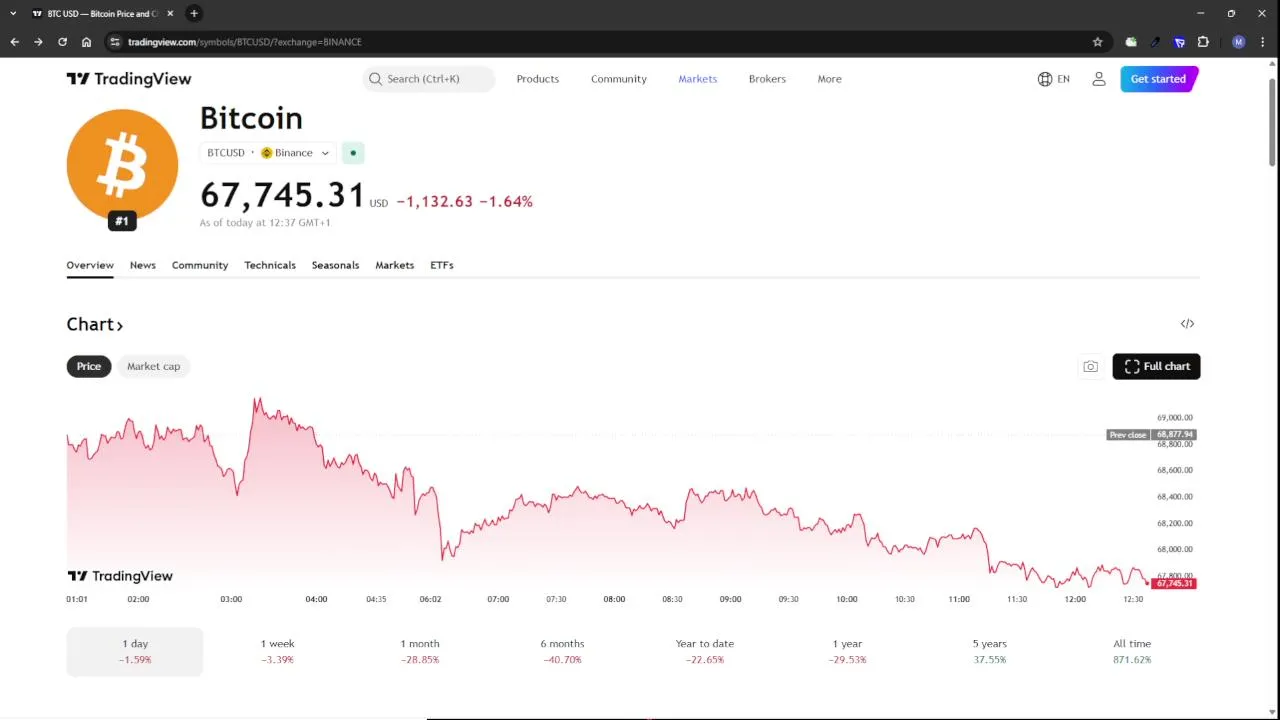Open the Markets menu in the header navigation
This screenshot has width=1280, height=720.
click(x=697, y=79)
